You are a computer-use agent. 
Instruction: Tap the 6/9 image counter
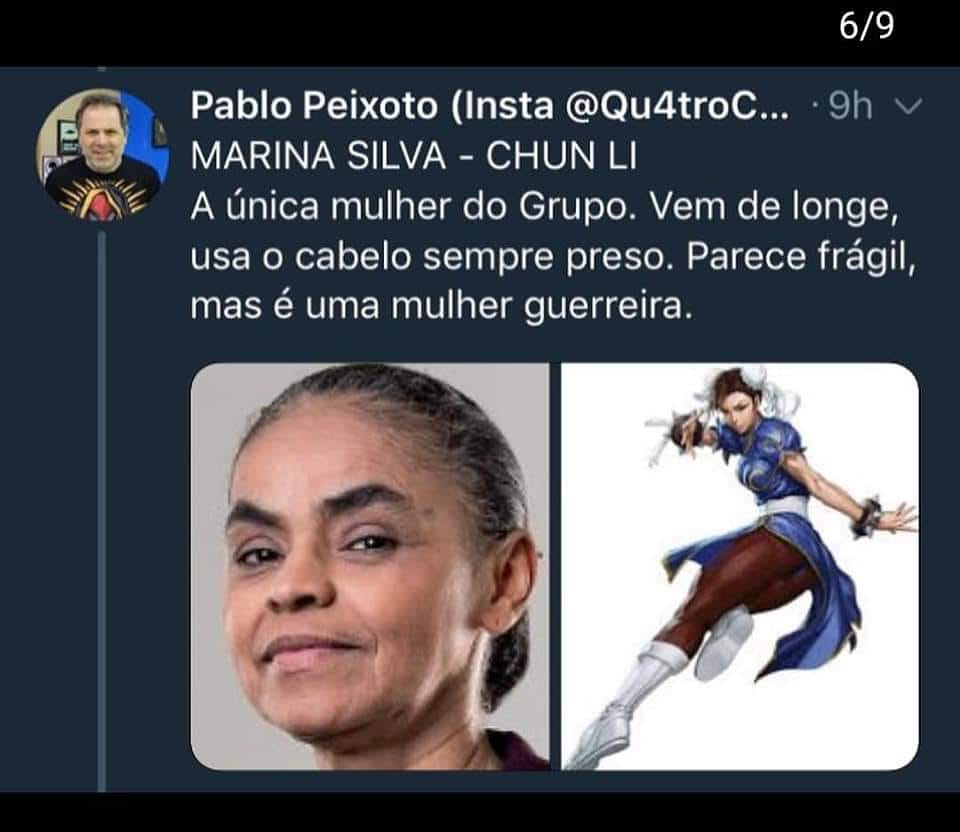[x=866, y=26]
